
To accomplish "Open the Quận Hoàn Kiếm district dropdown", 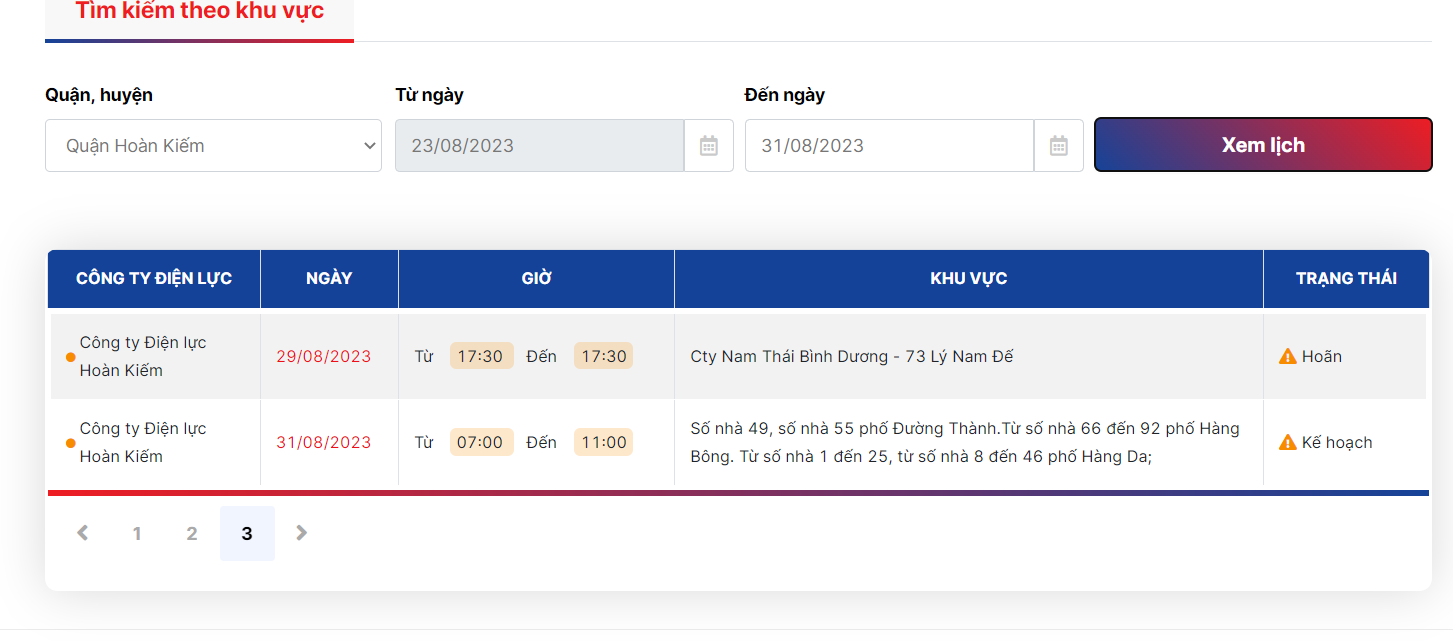I will [213, 146].
